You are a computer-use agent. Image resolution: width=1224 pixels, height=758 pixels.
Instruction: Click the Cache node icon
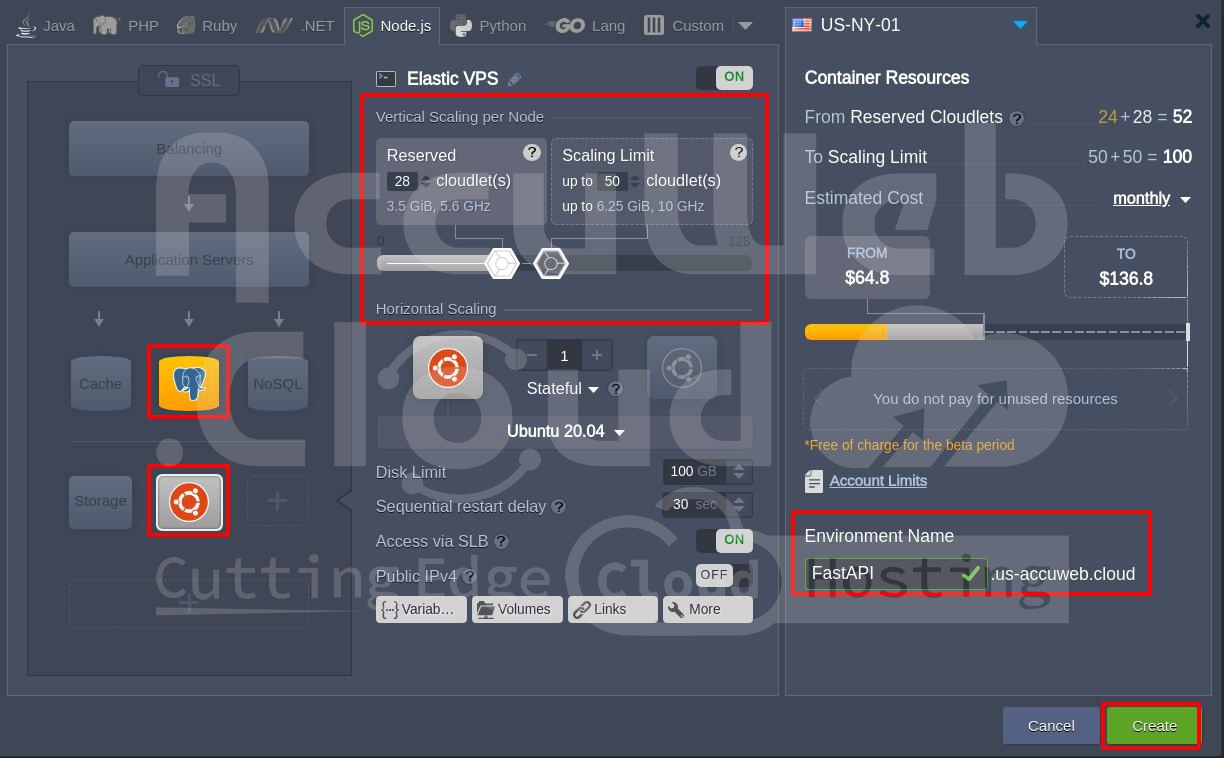click(x=100, y=384)
